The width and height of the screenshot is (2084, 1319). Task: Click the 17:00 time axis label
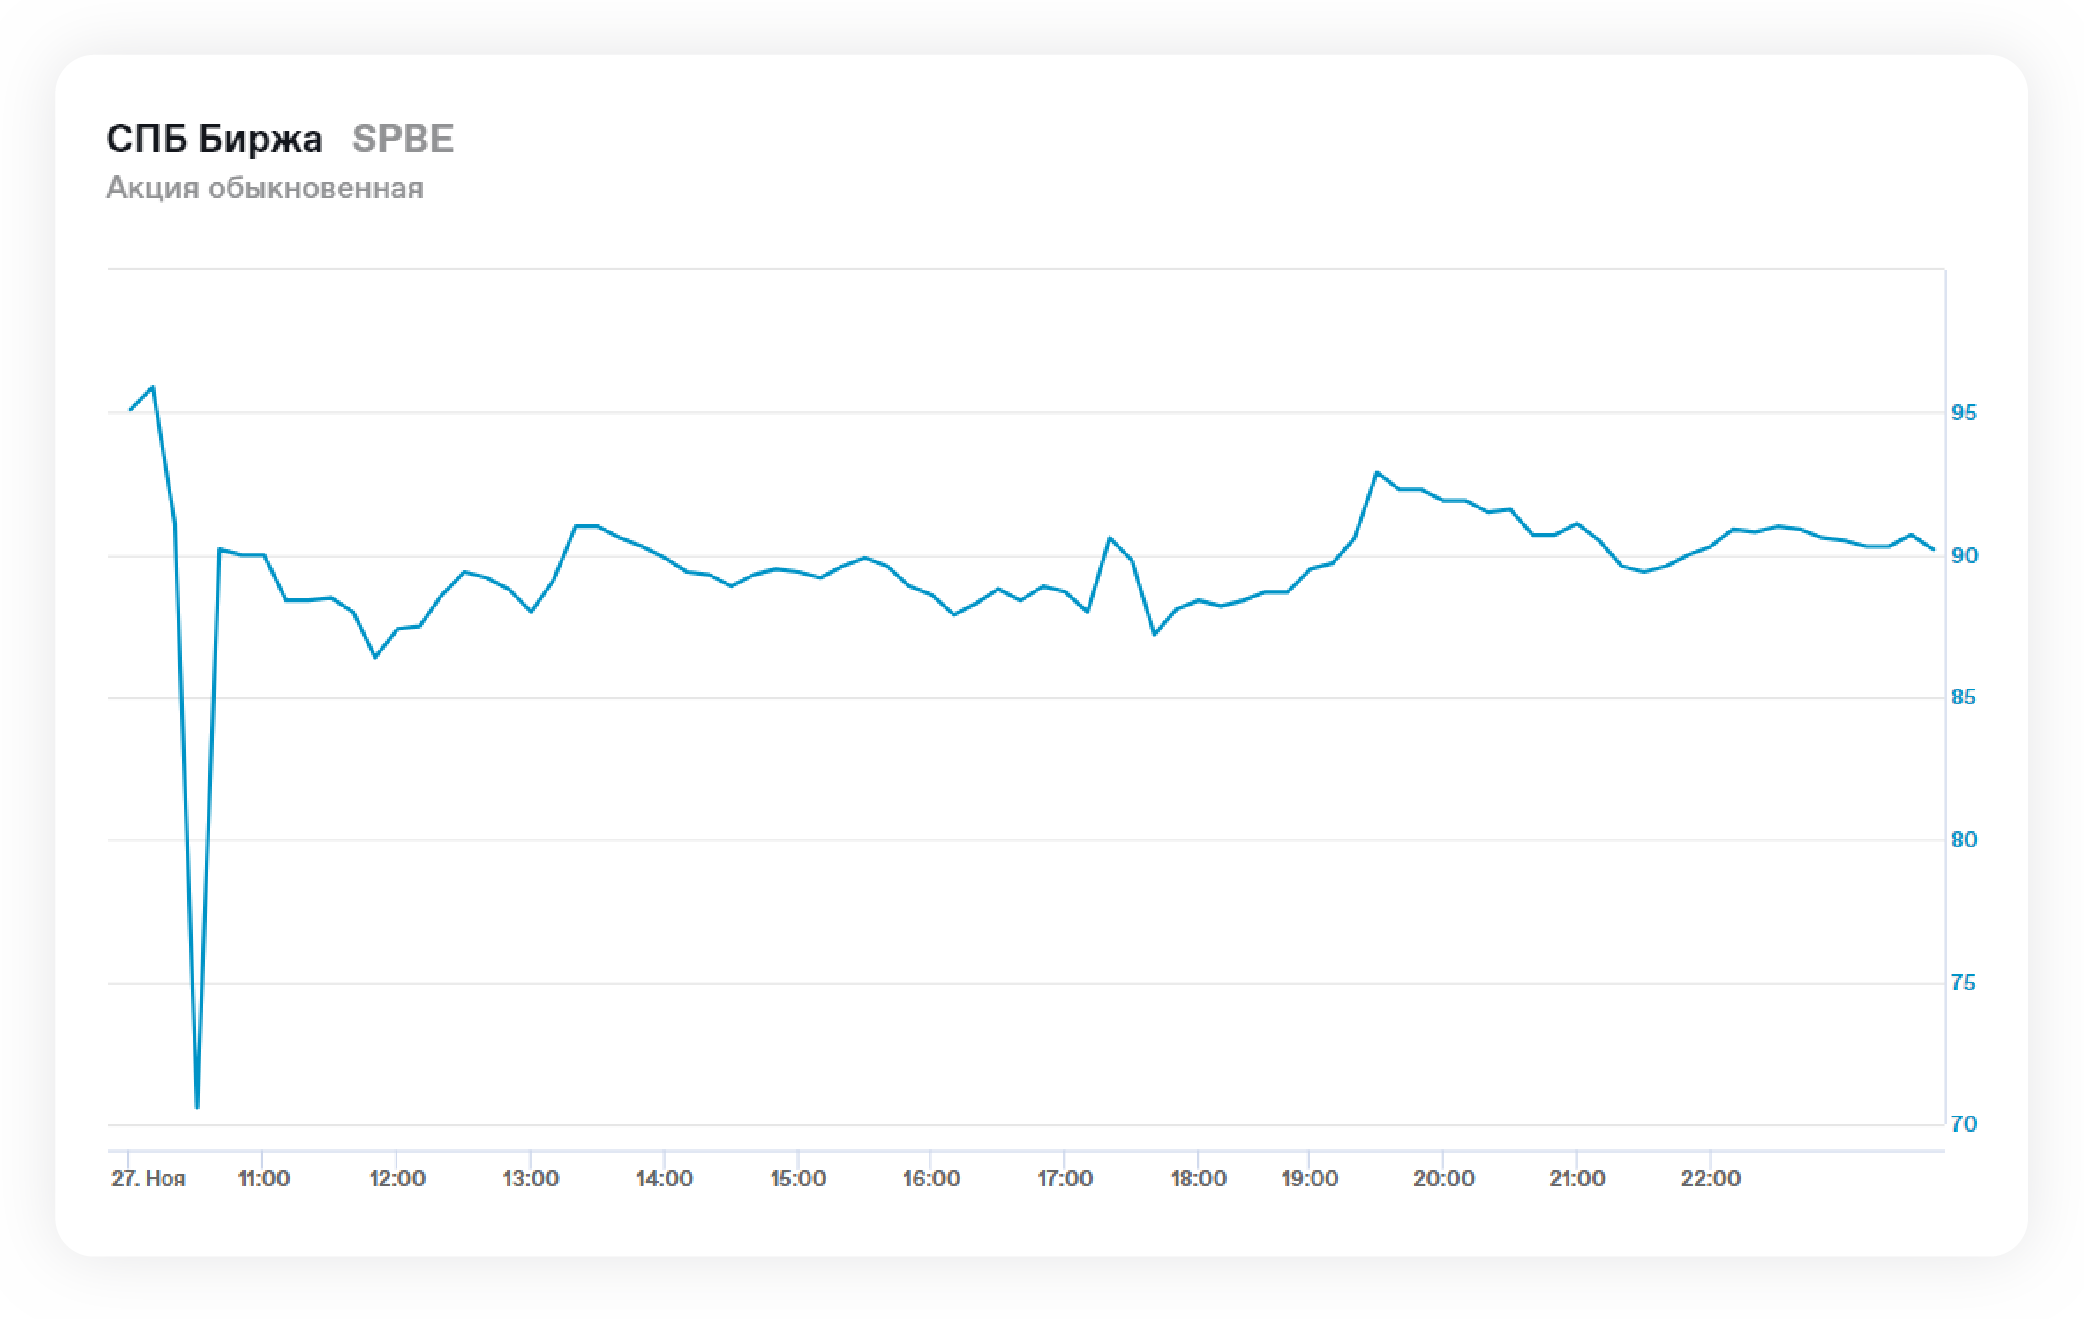click(x=1065, y=1178)
